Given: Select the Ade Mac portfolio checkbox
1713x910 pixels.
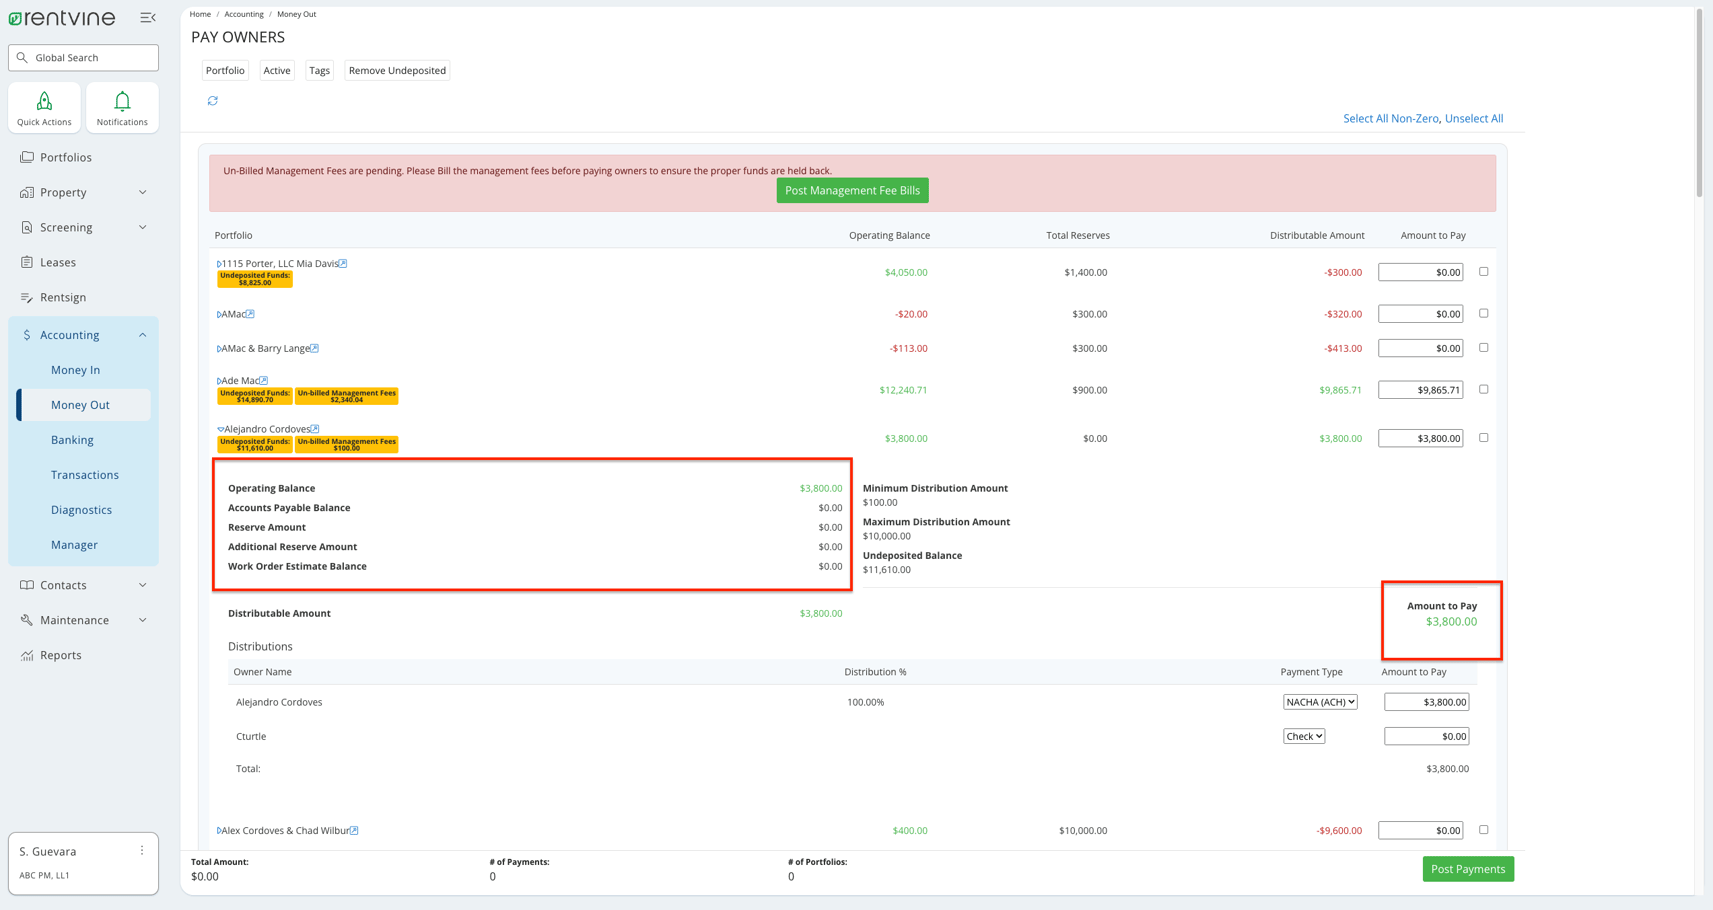Looking at the screenshot, I should 1483,390.
